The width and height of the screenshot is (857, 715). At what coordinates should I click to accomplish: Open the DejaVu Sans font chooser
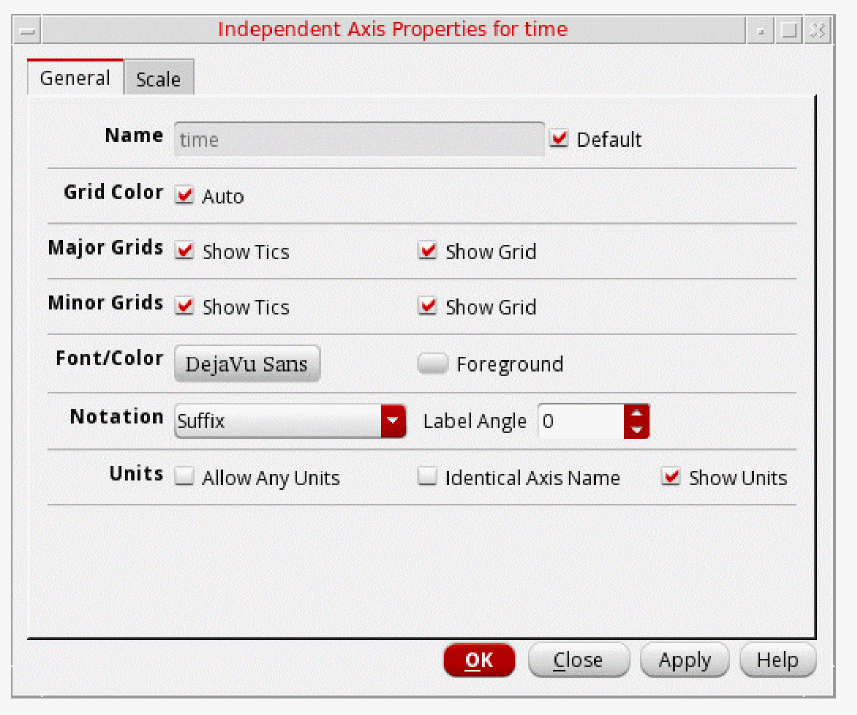point(247,364)
